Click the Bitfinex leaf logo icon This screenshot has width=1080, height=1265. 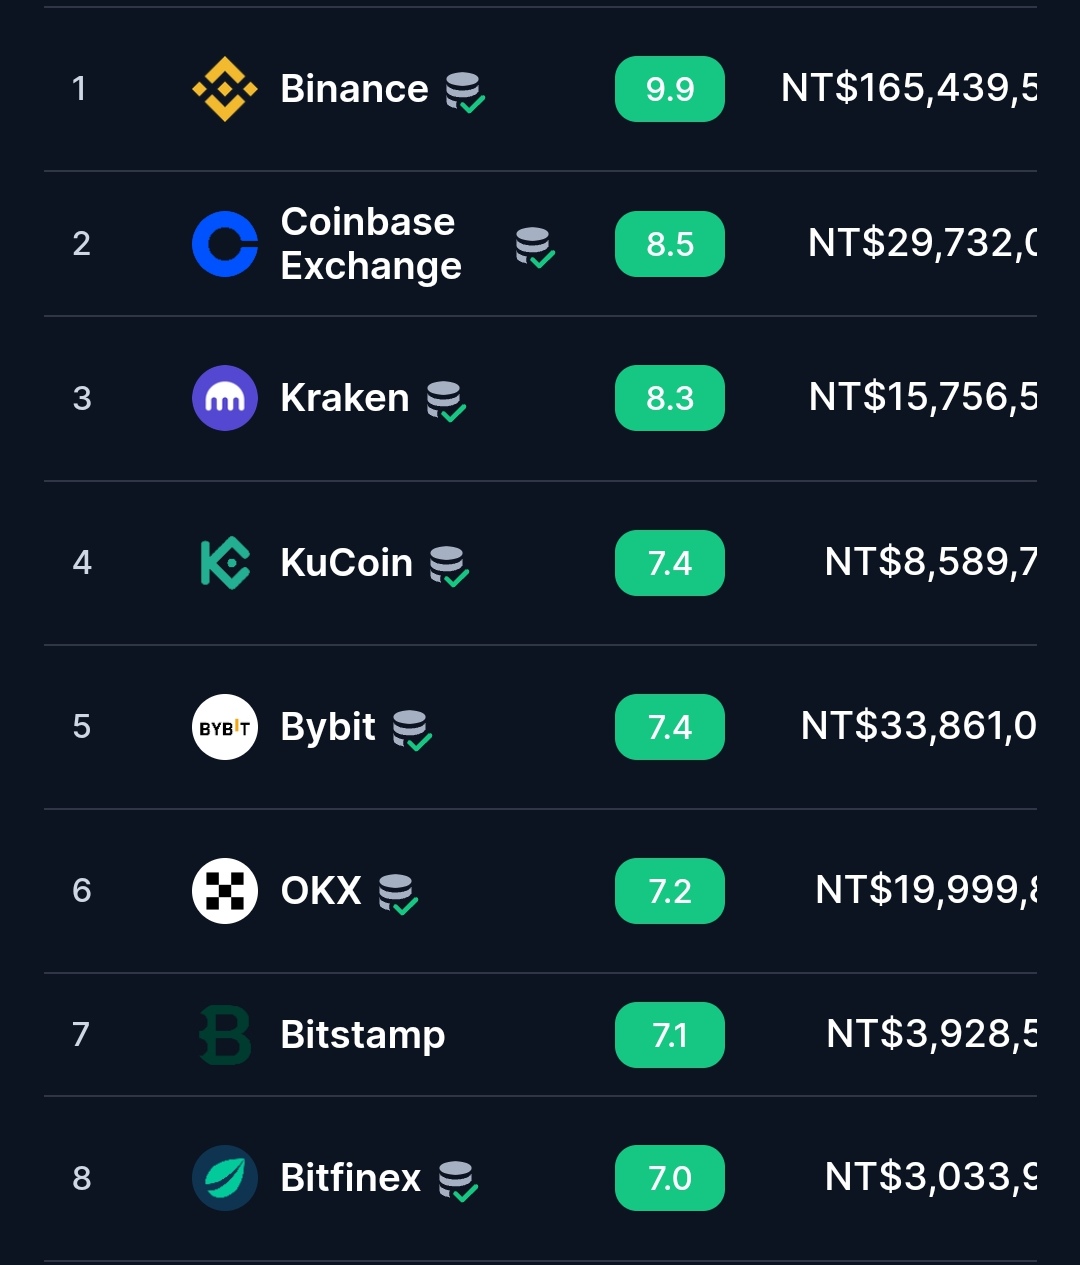(x=225, y=1178)
